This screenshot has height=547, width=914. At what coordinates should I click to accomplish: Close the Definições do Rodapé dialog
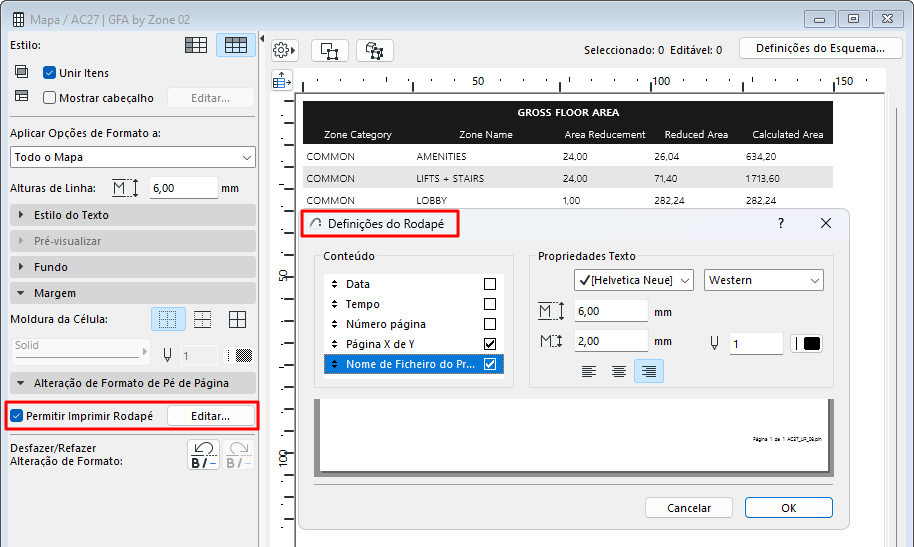click(x=825, y=223)
